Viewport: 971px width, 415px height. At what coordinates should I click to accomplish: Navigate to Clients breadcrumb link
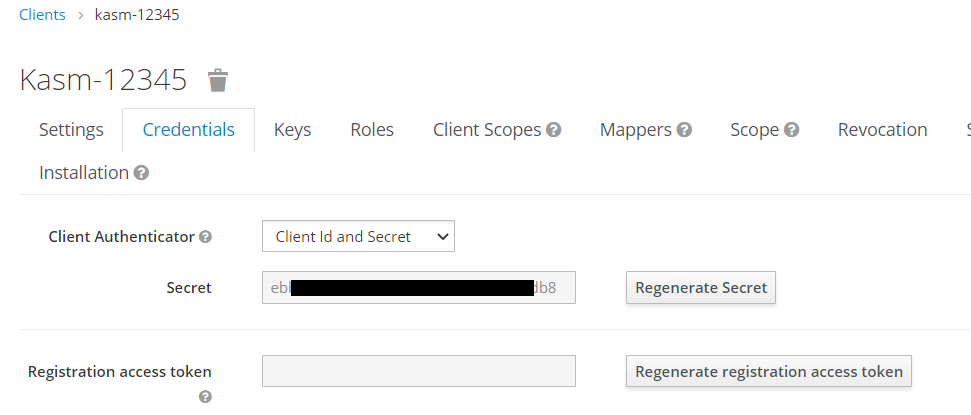(x=42, y=15)
